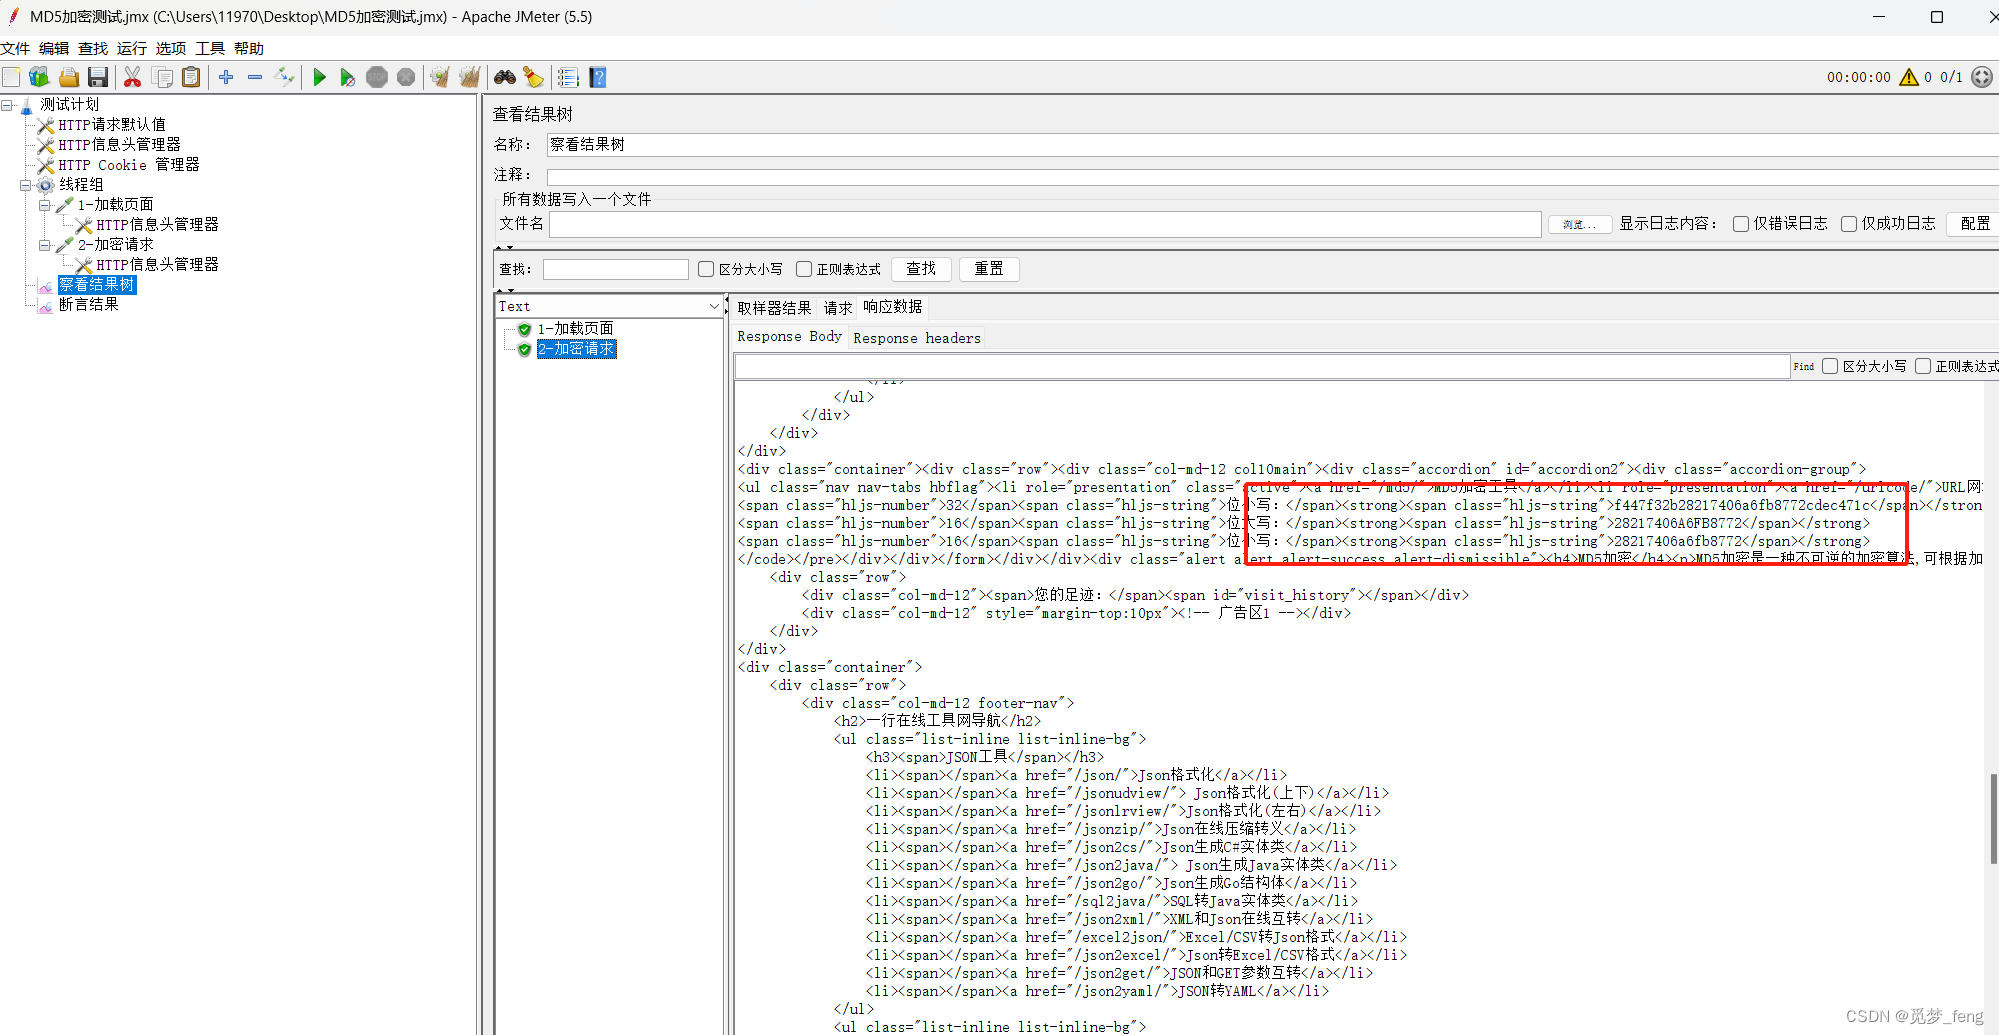
Task: Clear all results with broom icon
Action: pyautogui.click(x=533, y=77)
